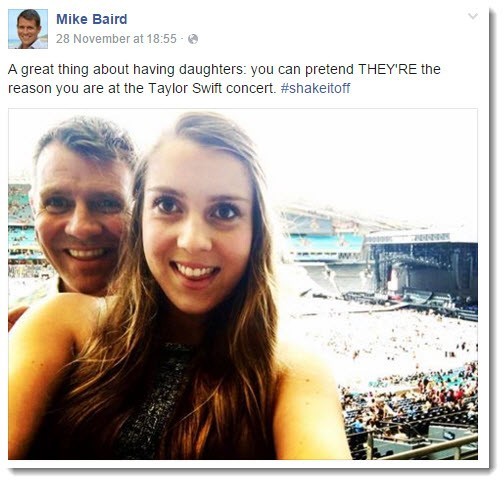Click the phrase A great thing

point(48,69)
